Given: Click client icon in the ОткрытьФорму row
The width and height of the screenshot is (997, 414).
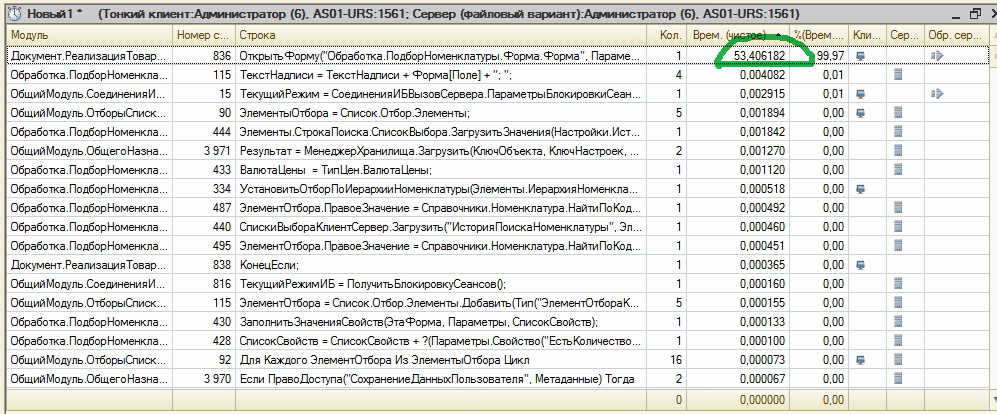Looking at the screenshot, I should tap(862, 56).
